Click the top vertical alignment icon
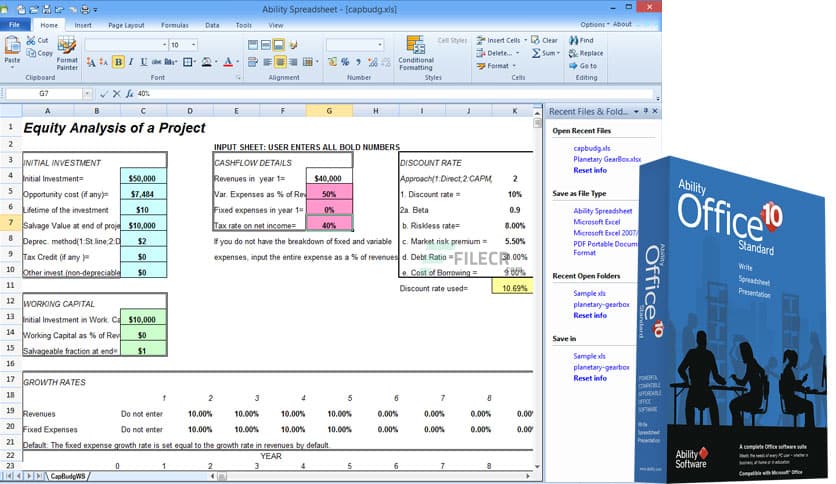836x484 pixels. pos(253,45)
